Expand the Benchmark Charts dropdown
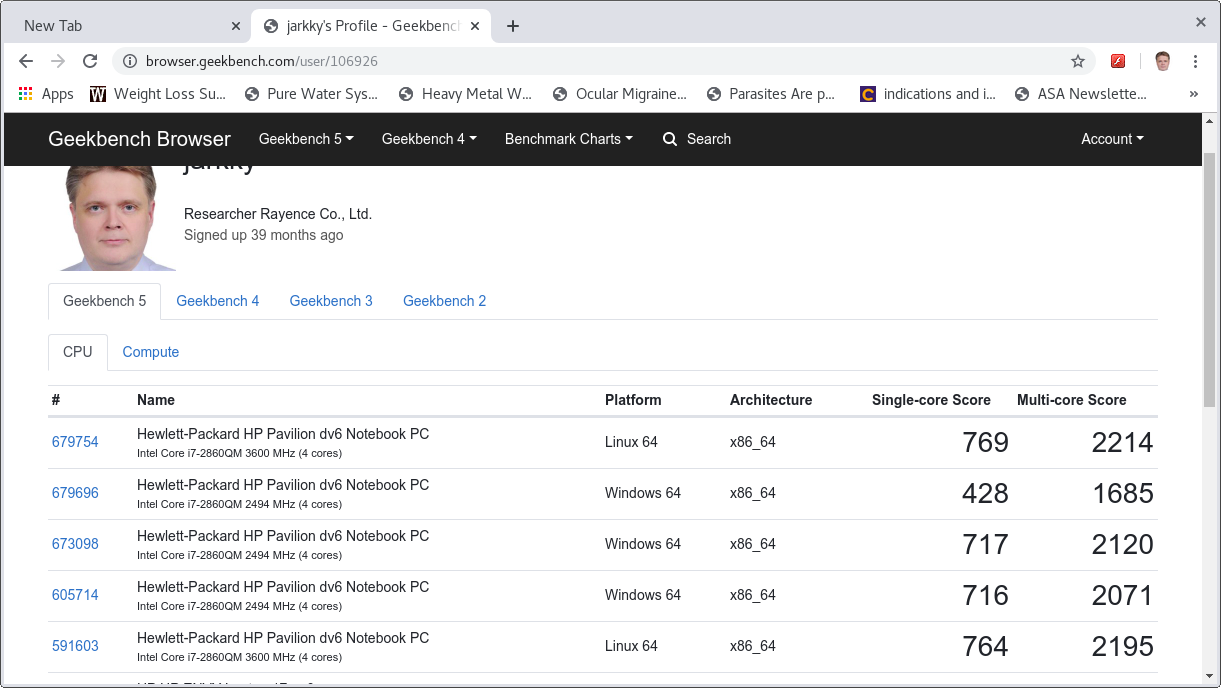The height and width of the screenshot is (688, 1221). coord(568,139)
